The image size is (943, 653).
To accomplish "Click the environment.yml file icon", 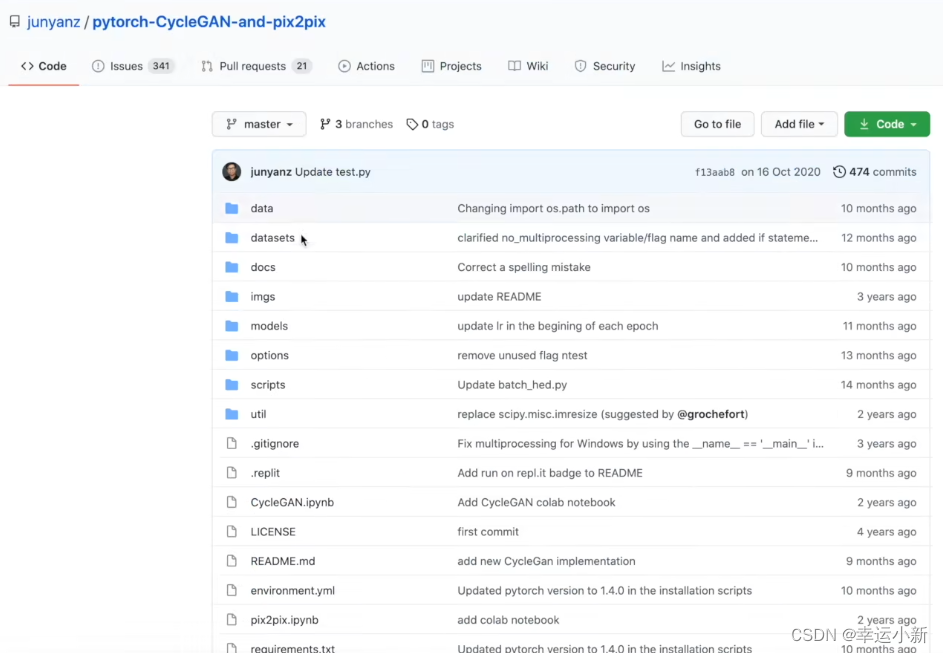I will [x=232, y=590].
